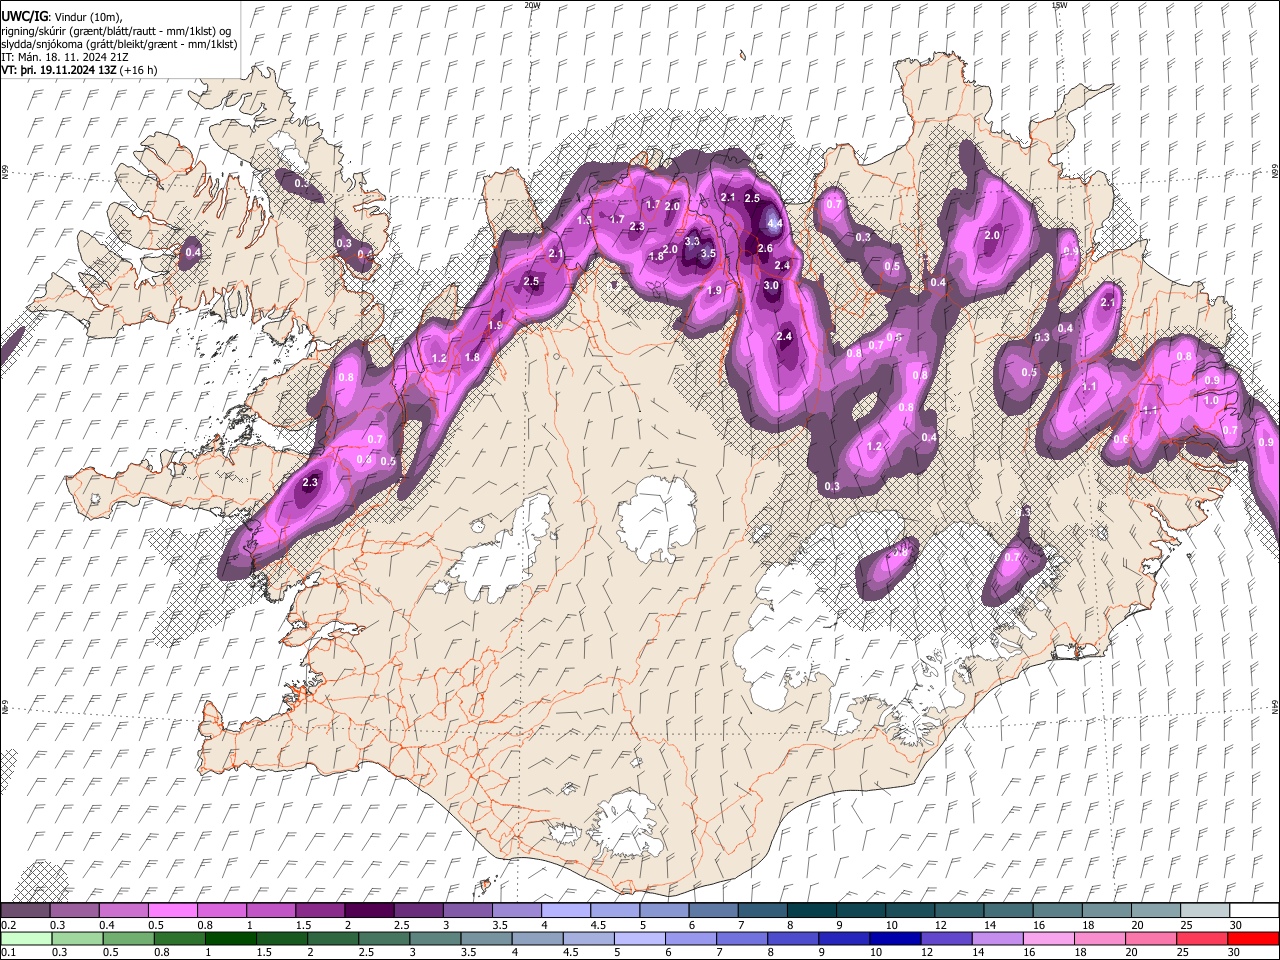
Task: Click the 'rigning/skúrir (grænt/blátt/rautt' header line
Action: point(116,31)
